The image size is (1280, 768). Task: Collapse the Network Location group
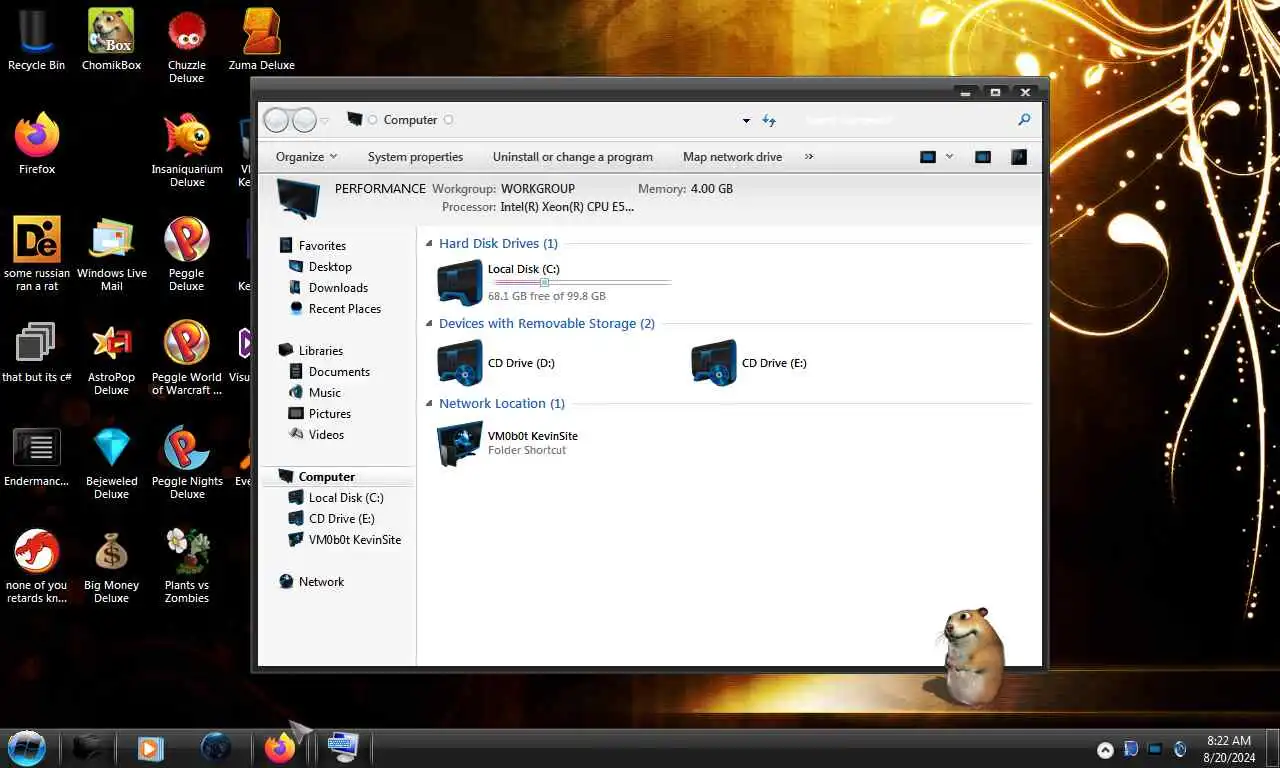tap(430, 404)
